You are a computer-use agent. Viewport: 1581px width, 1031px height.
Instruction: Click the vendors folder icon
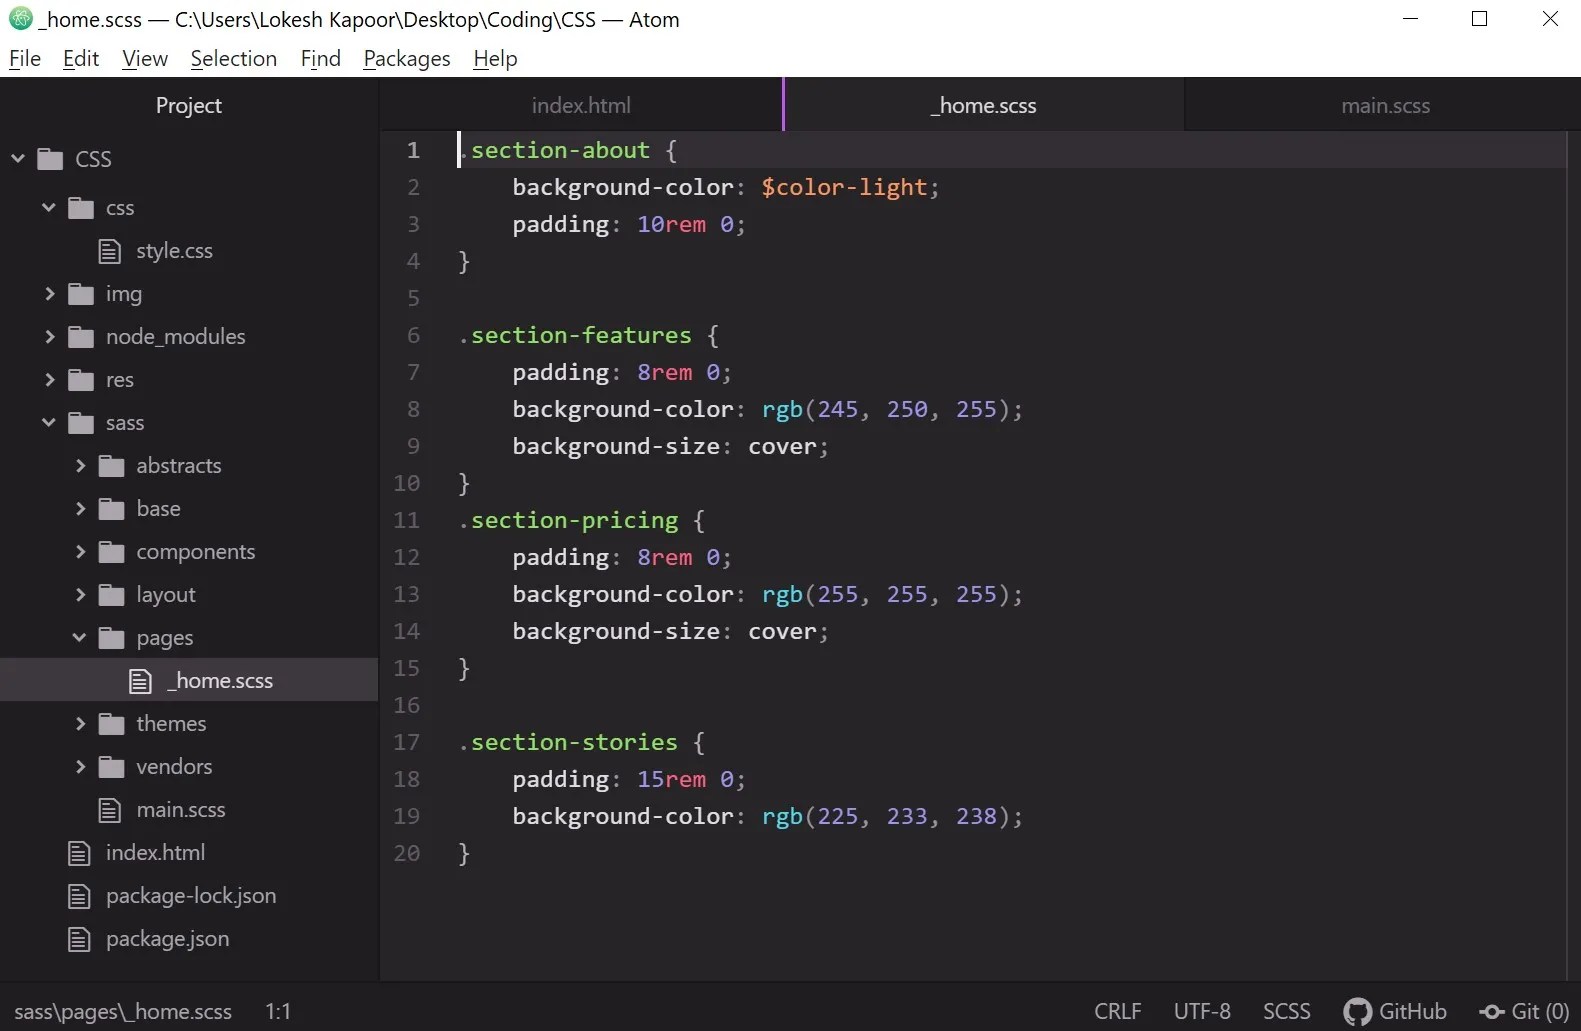[112, 767]
